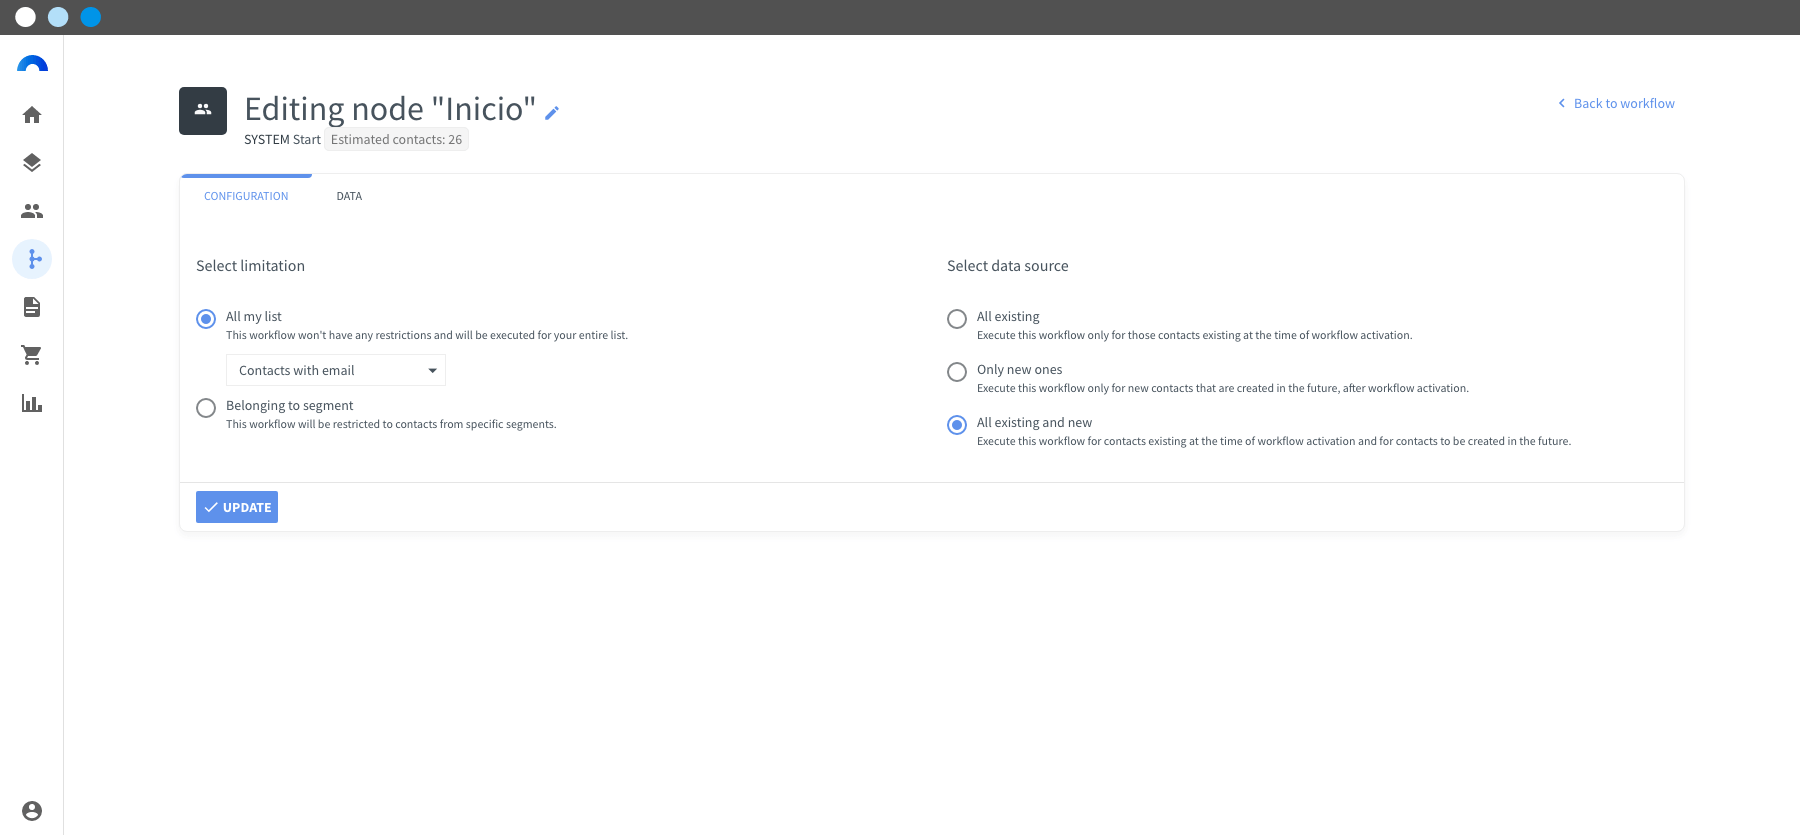This screenshot has width=1800, height=835.
Task: Open the 'Contacts with email' dropdown
Action: tap(336, 370)
